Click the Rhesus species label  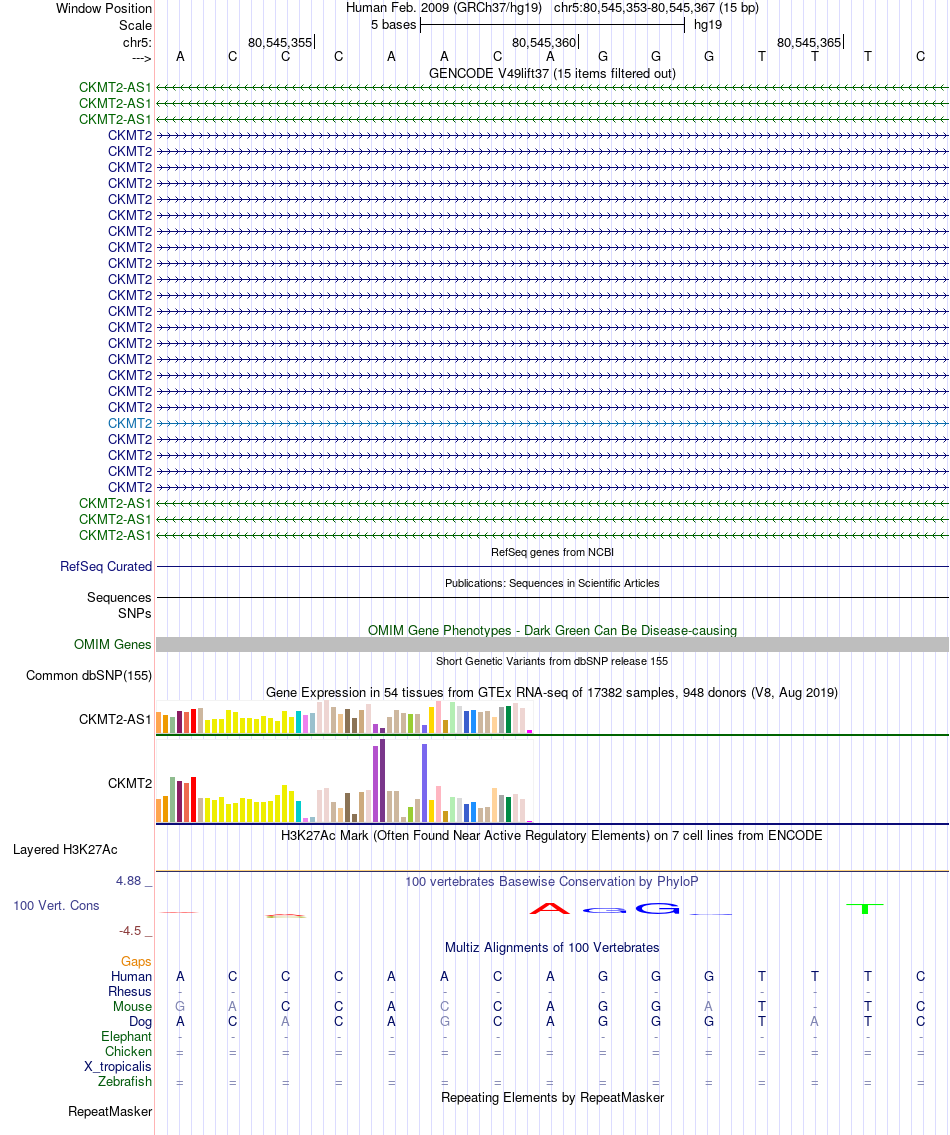[x=130, y=992]
